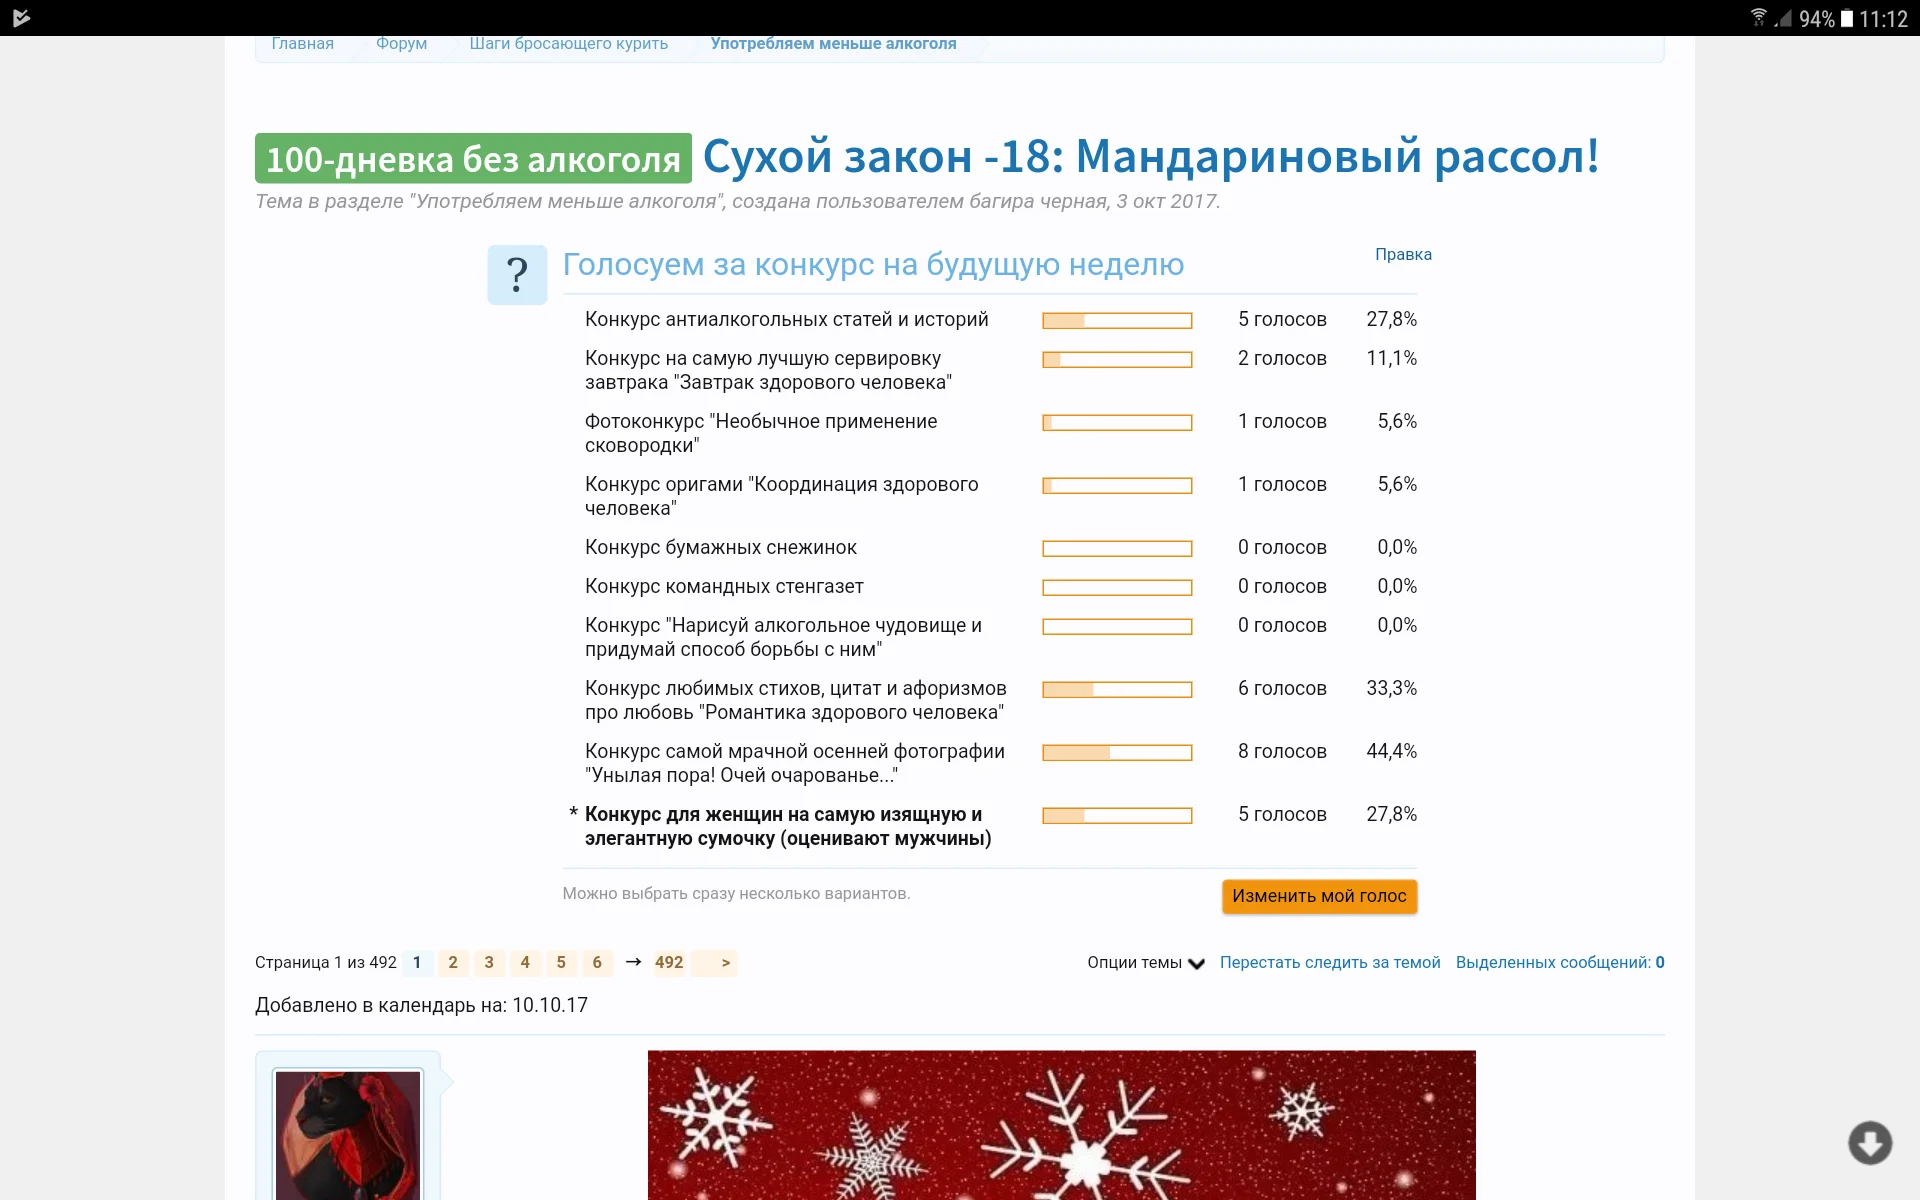This screenshot has height=1200, width=1920.
Task: Click the Правка link
Action: coord(1402,254)
